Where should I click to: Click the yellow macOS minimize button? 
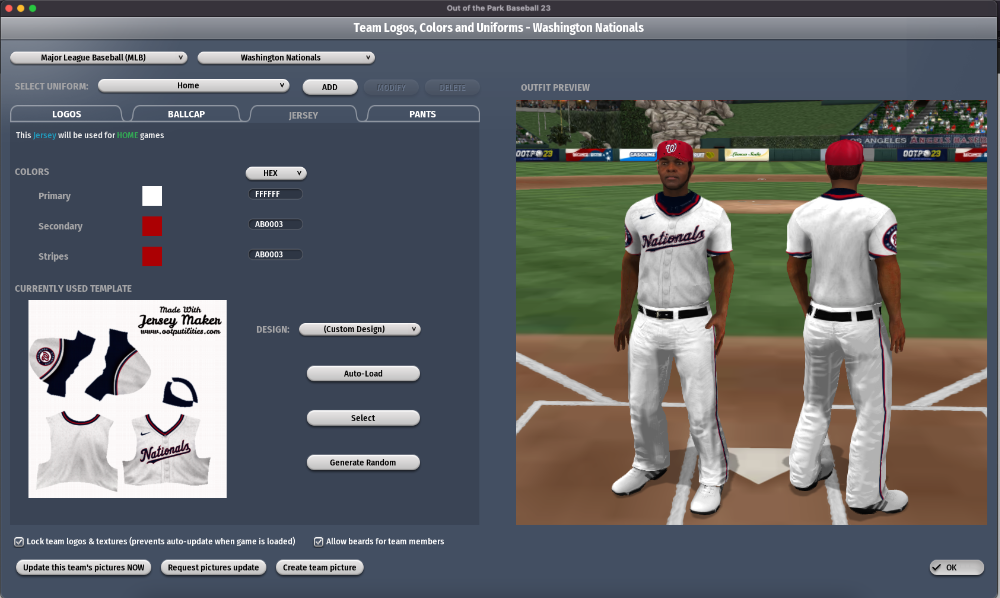pyautogui.click(x=21, y=8)
